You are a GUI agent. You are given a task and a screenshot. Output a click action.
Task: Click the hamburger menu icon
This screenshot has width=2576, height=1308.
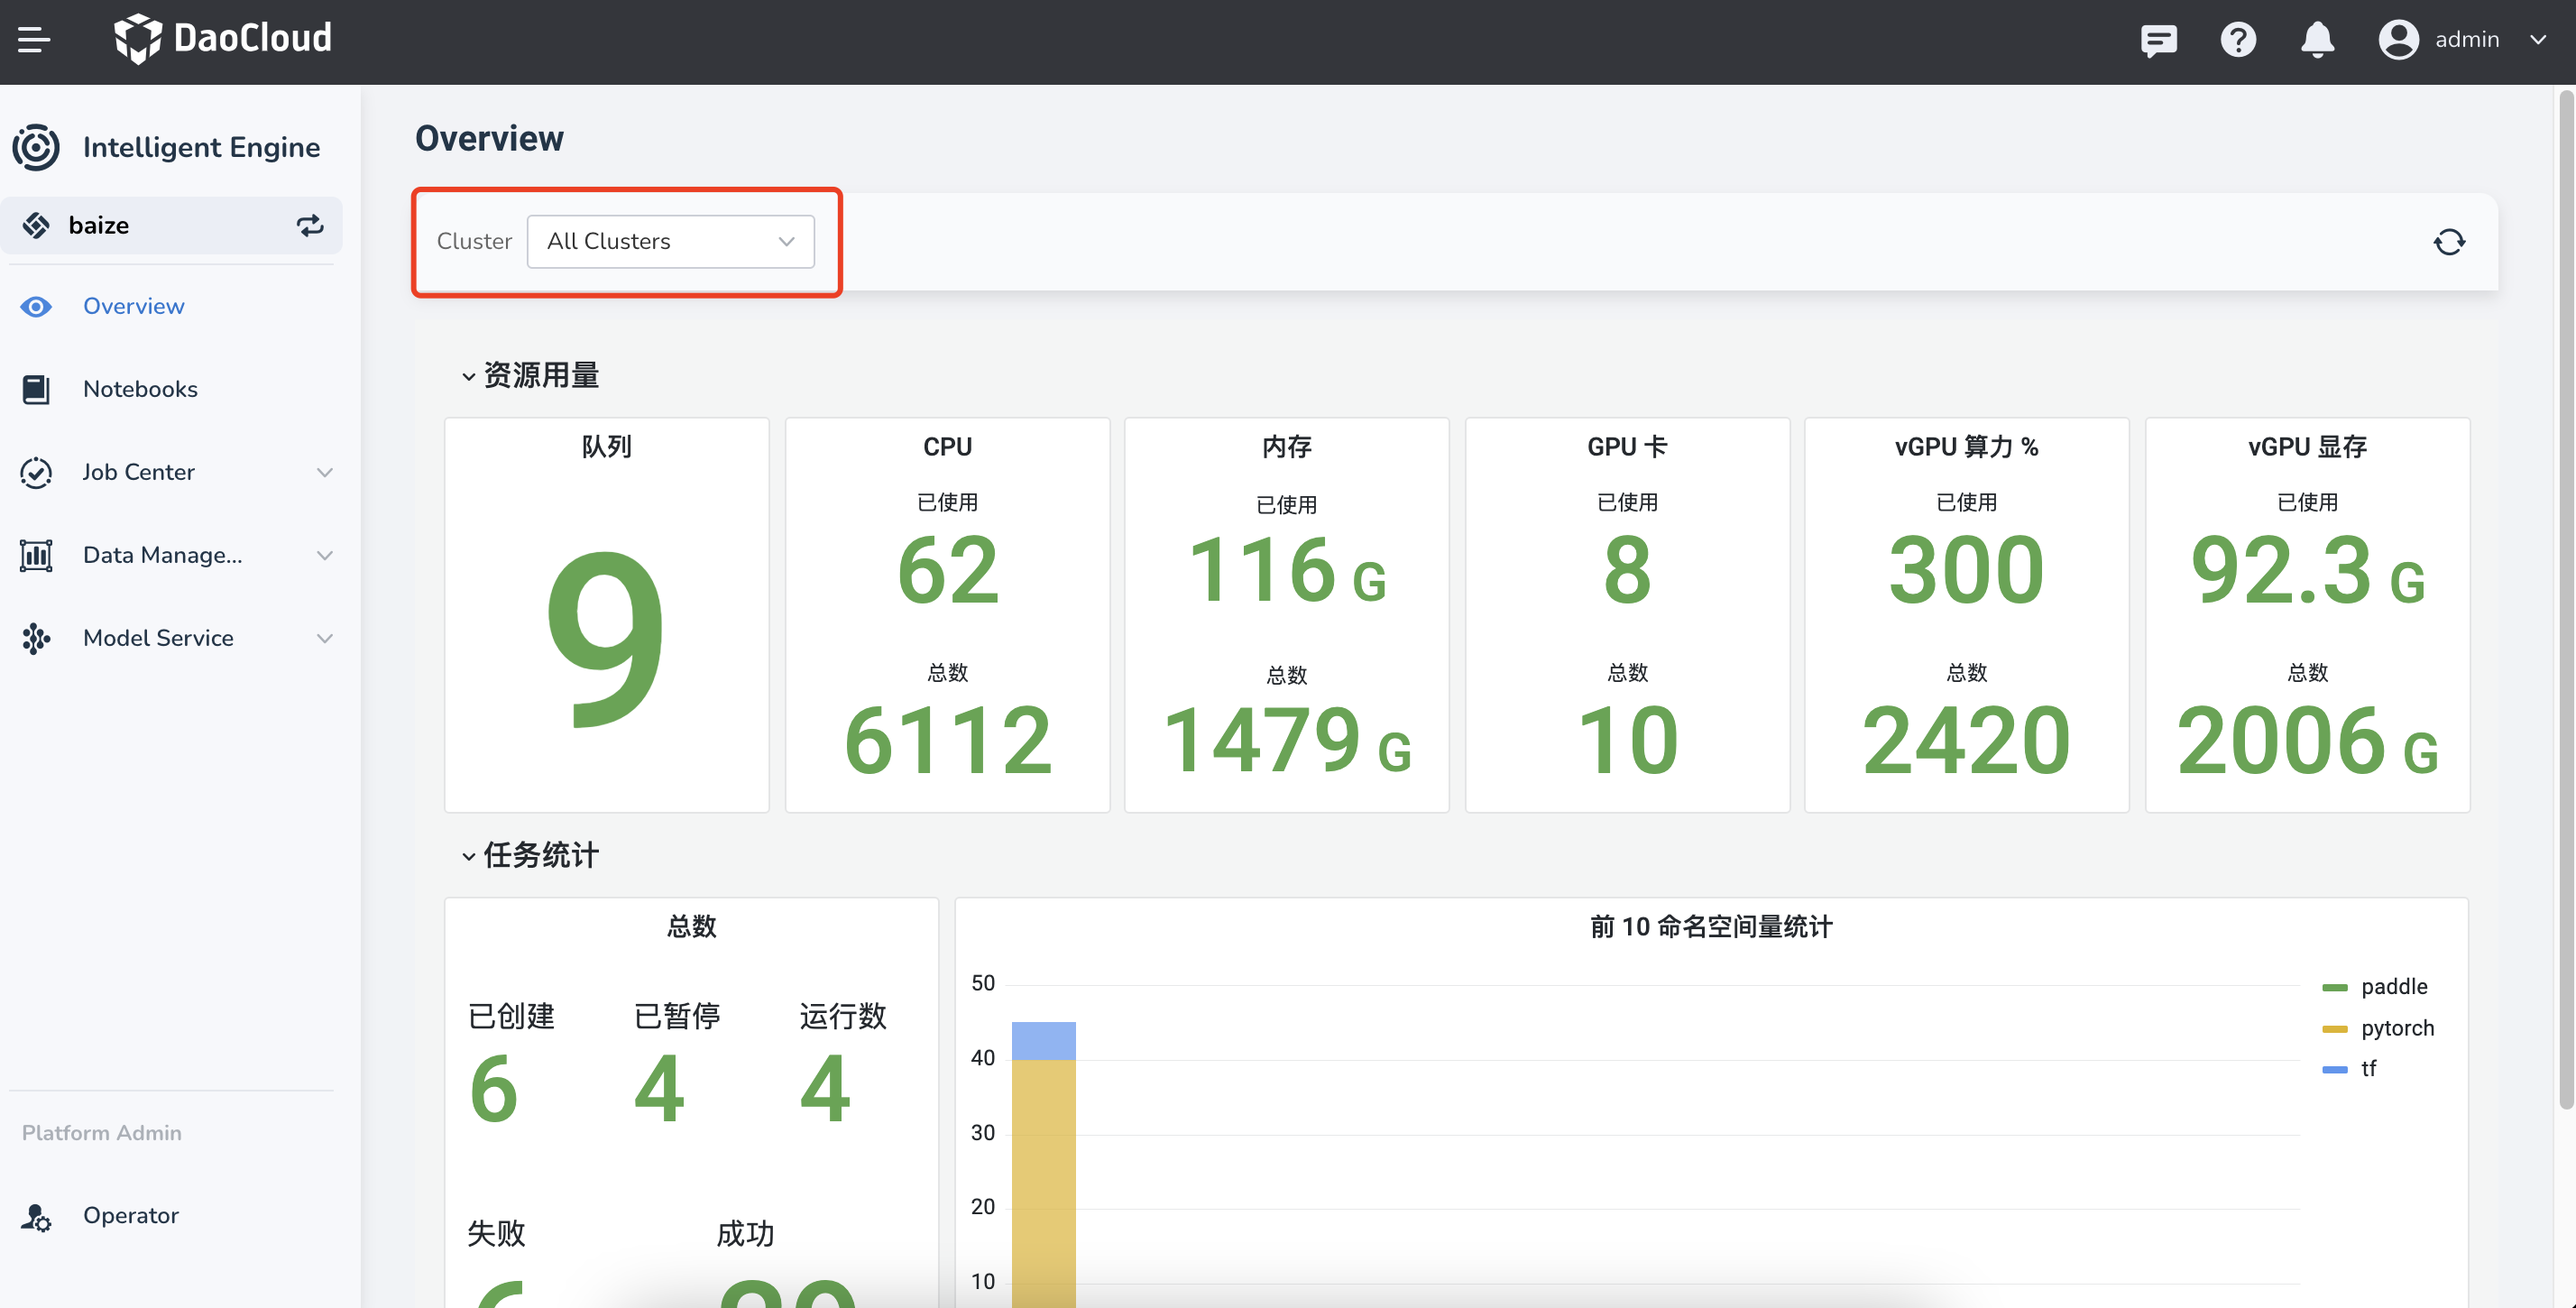(x=34, y=40)
